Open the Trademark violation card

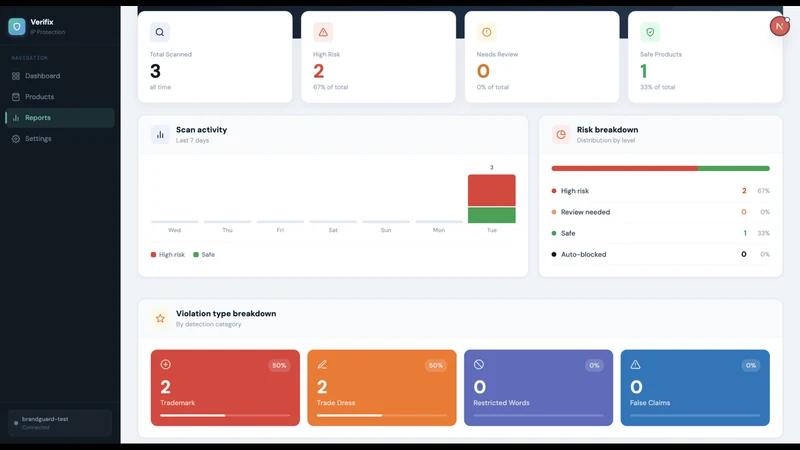[x=225, y=388]
